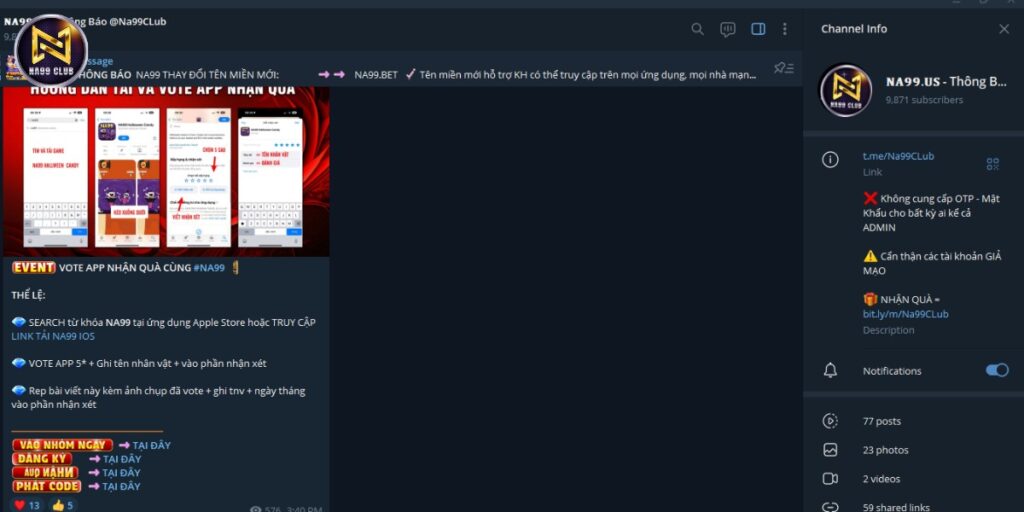Open search in this channel
This screenshot has height=512, width=1024.
point(697,29)
